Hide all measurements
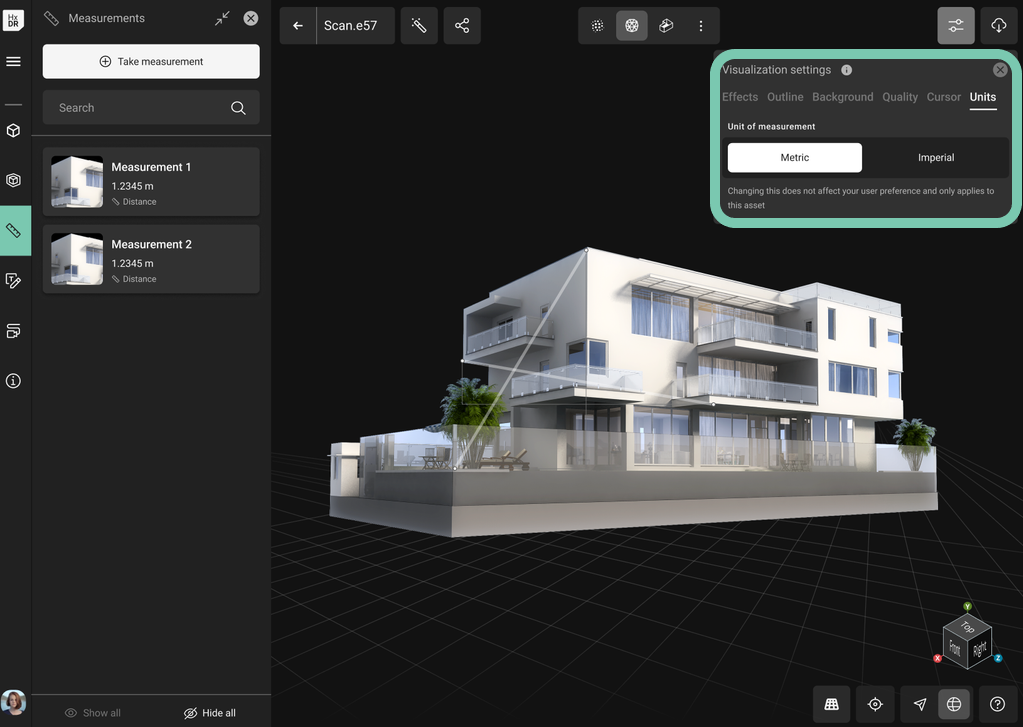 (210, 713)
